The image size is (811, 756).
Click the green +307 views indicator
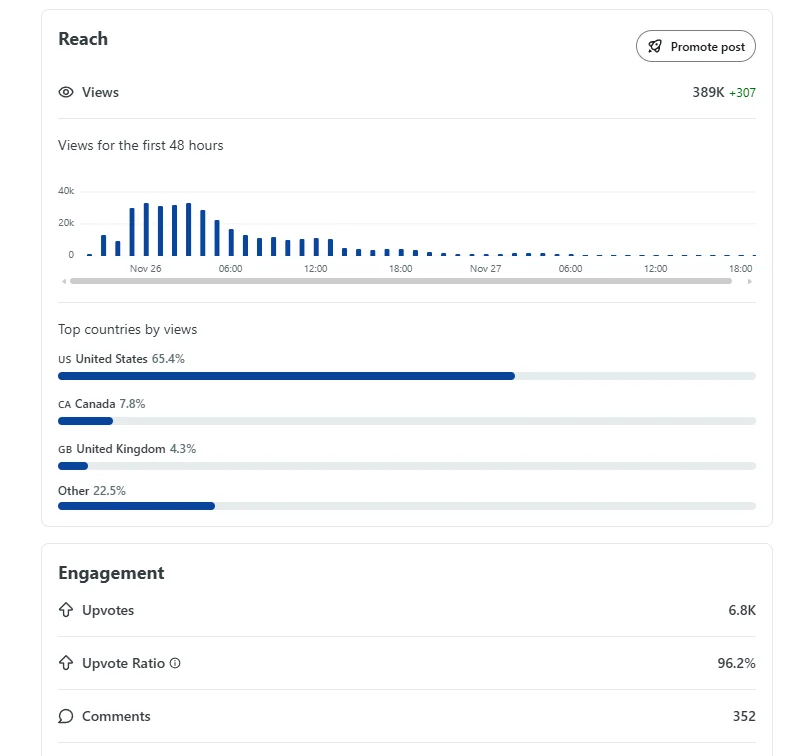point(742,93)
